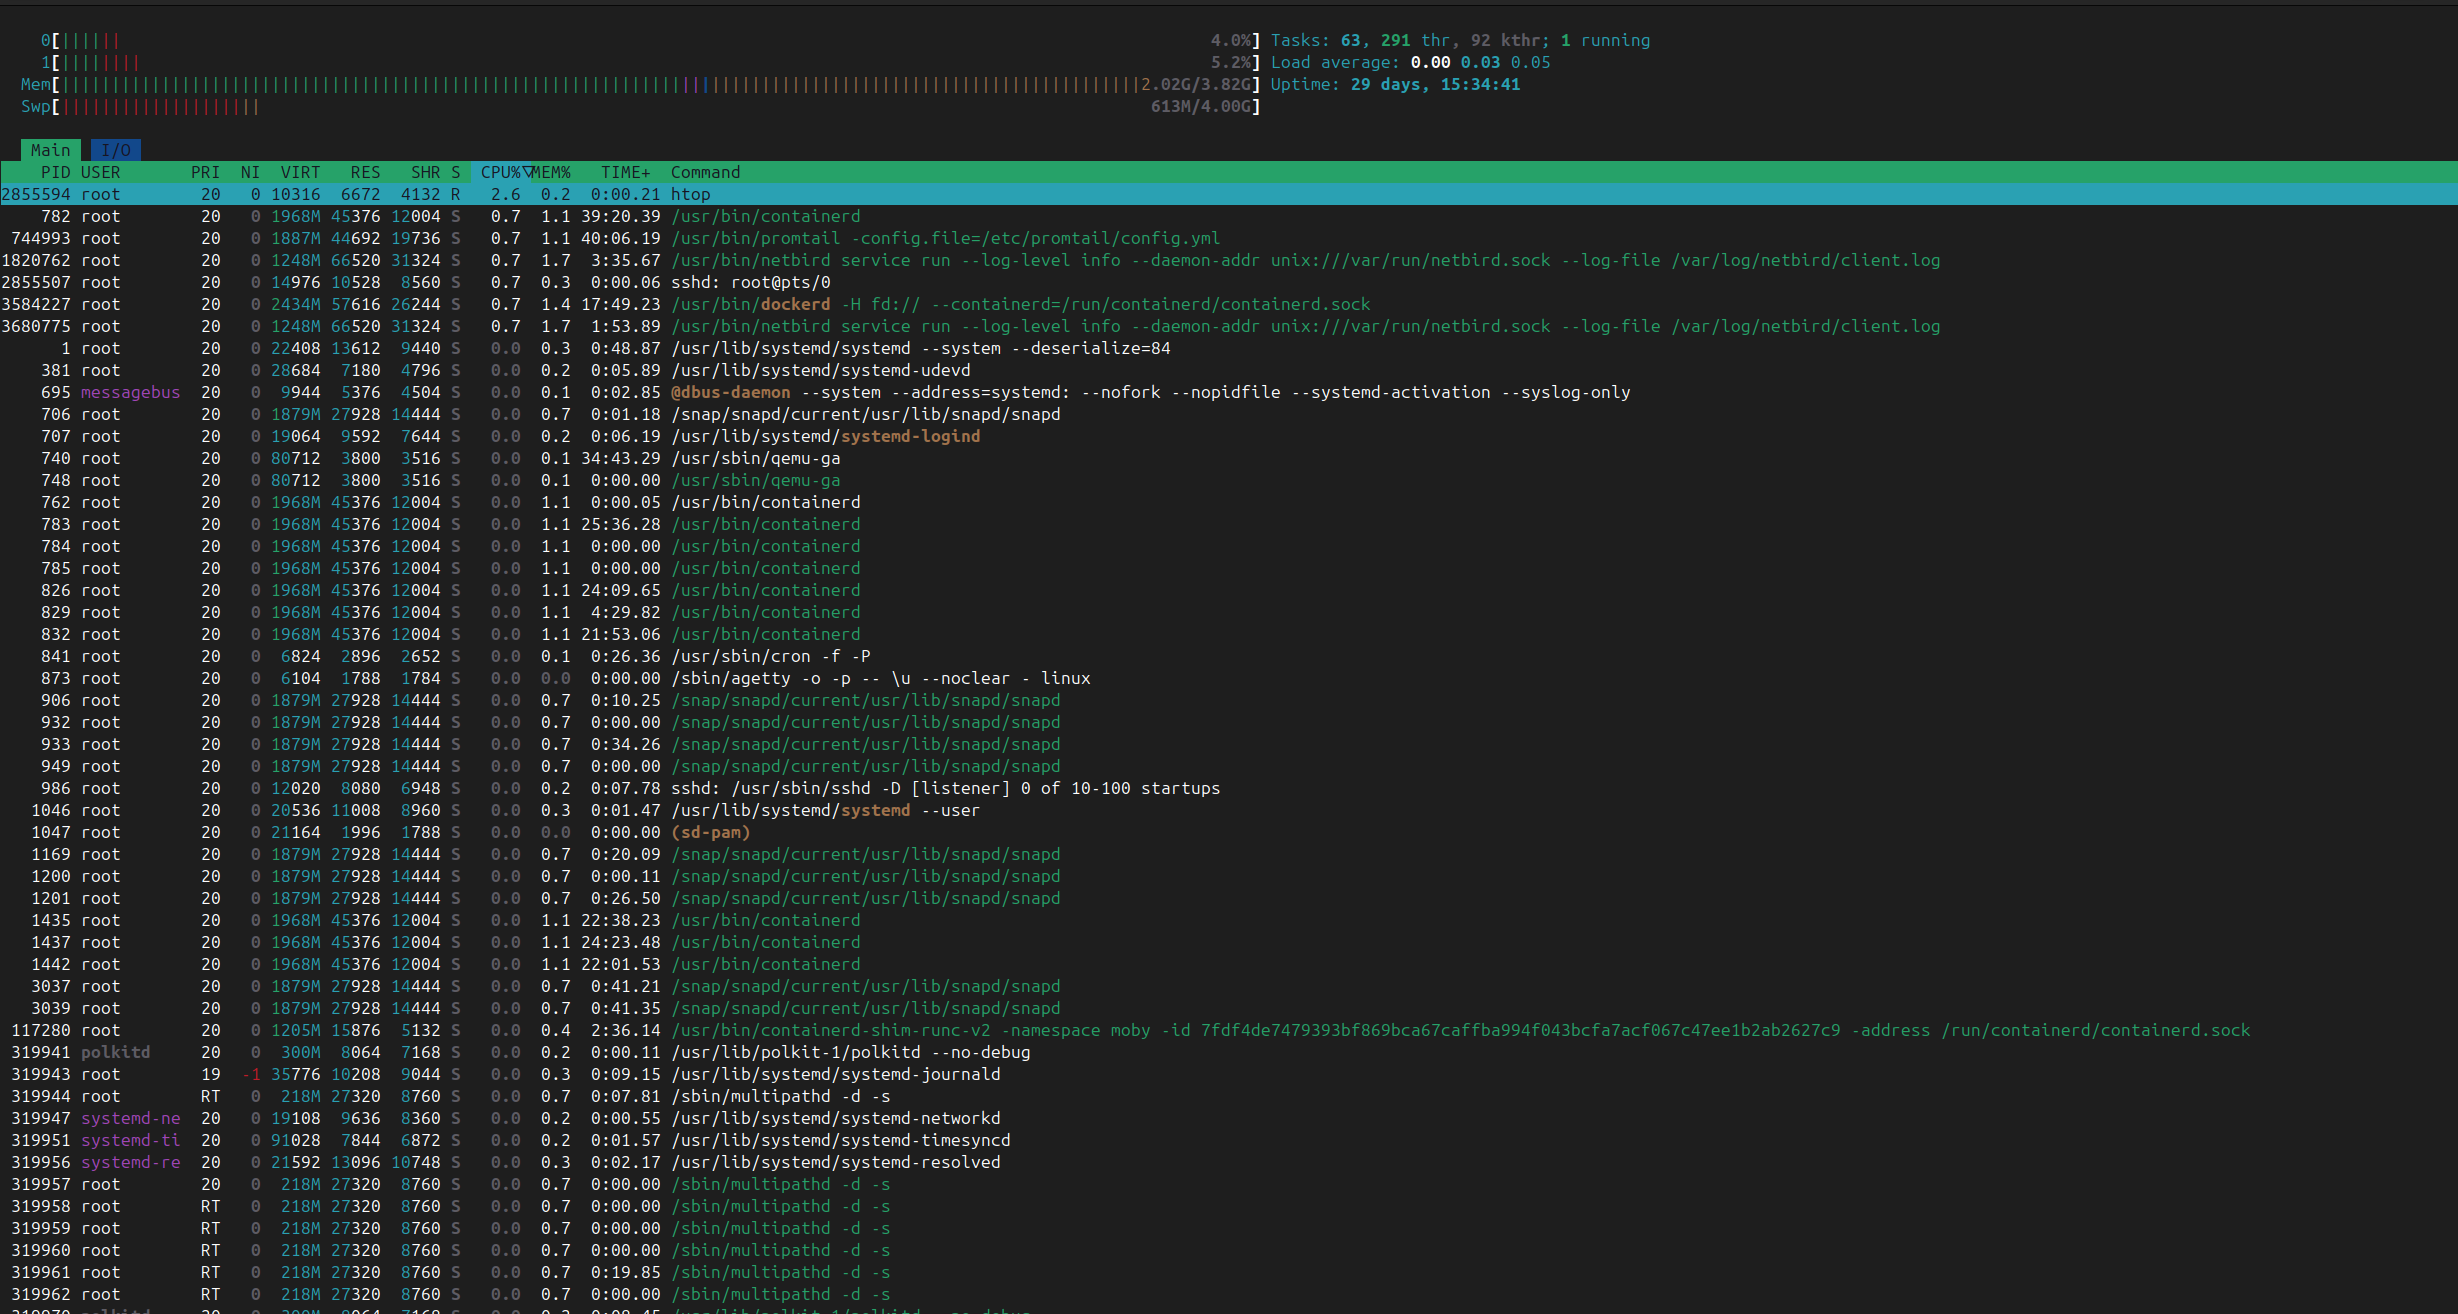Sort by the Command column header
The width and height of the screenshot is (2458, 1314).
click(x=705, y=172)
